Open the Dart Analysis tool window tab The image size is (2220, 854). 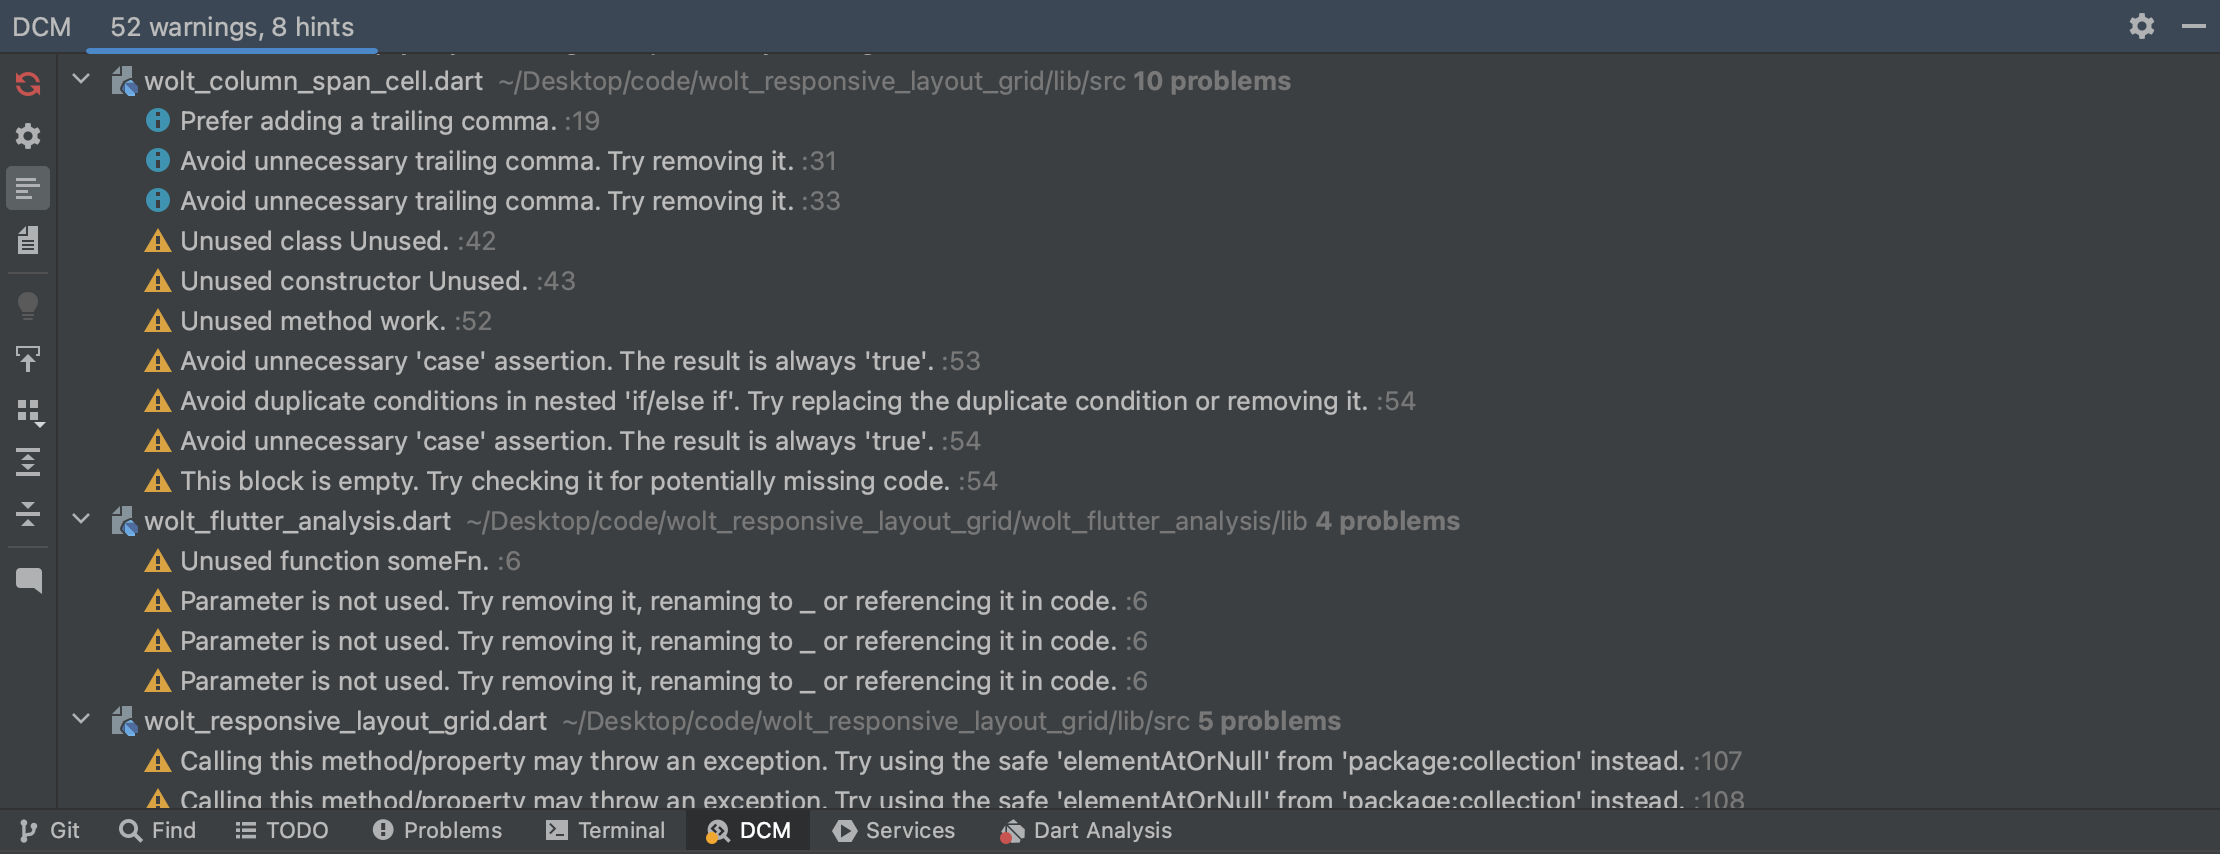[1086, 830]
